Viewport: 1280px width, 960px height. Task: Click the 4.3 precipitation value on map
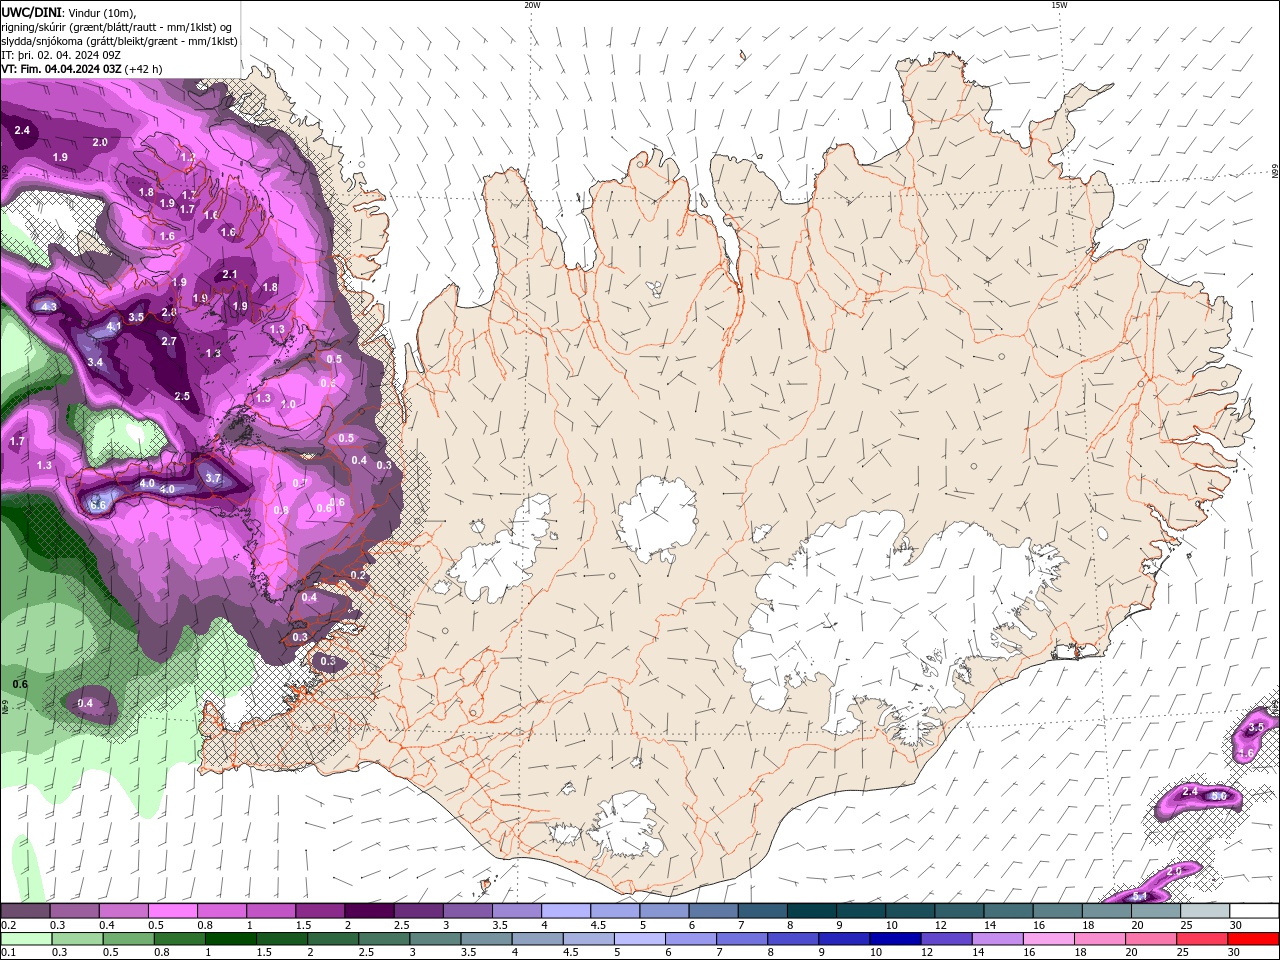49,306
